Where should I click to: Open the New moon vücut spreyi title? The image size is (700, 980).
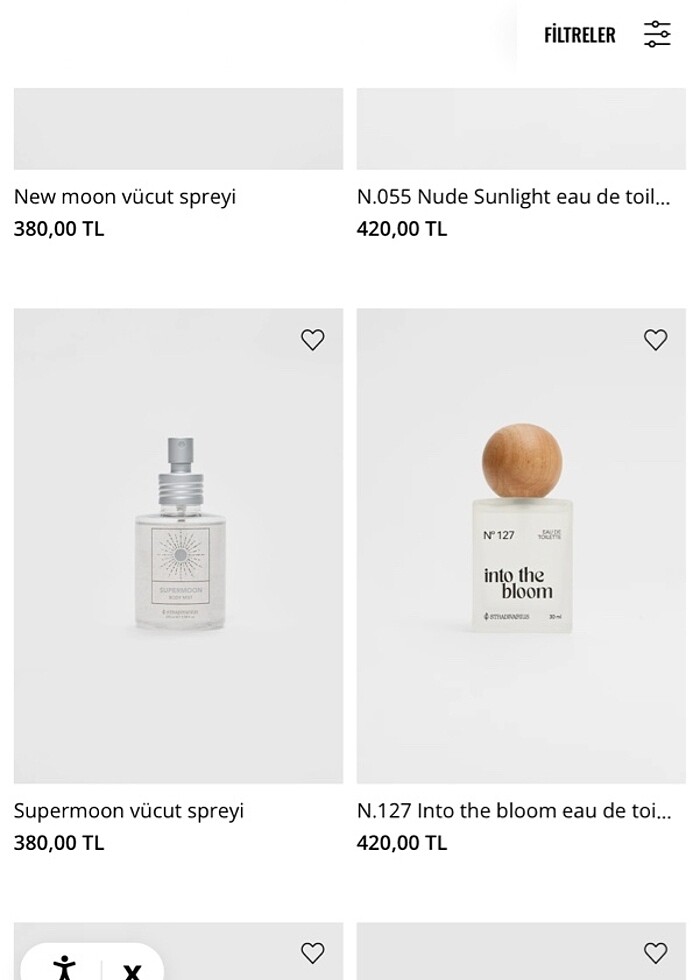[x=125, y=197]
